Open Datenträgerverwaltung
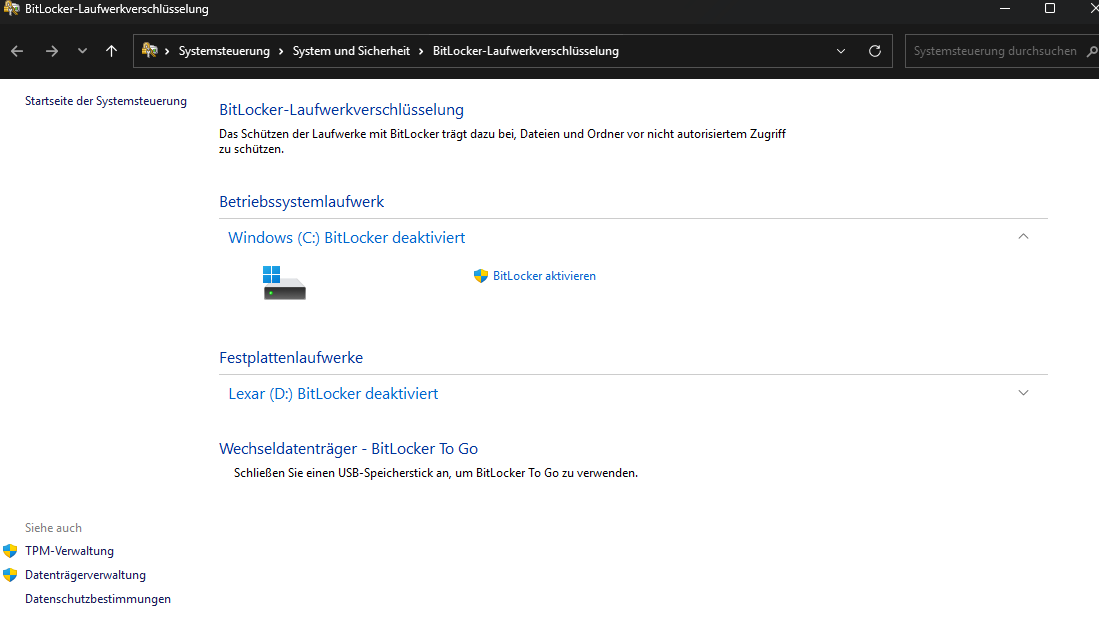This screenshot has height=621, width=1099. coord(86,575)
